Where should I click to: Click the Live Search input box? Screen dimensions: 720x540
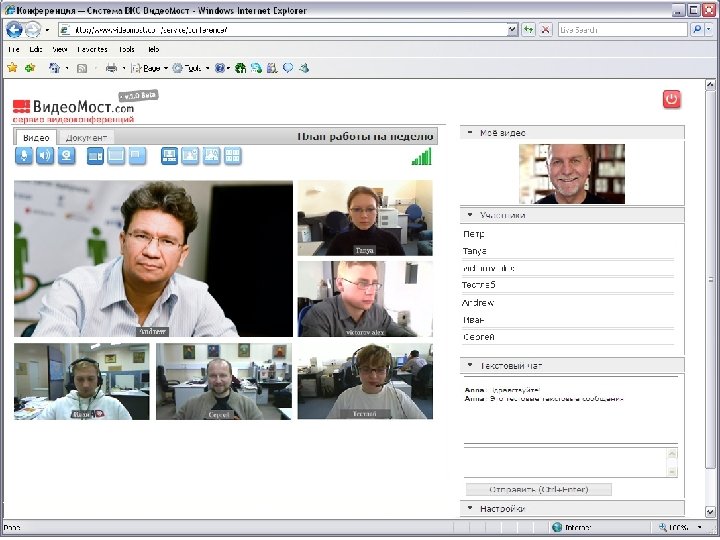click(623, 30)
